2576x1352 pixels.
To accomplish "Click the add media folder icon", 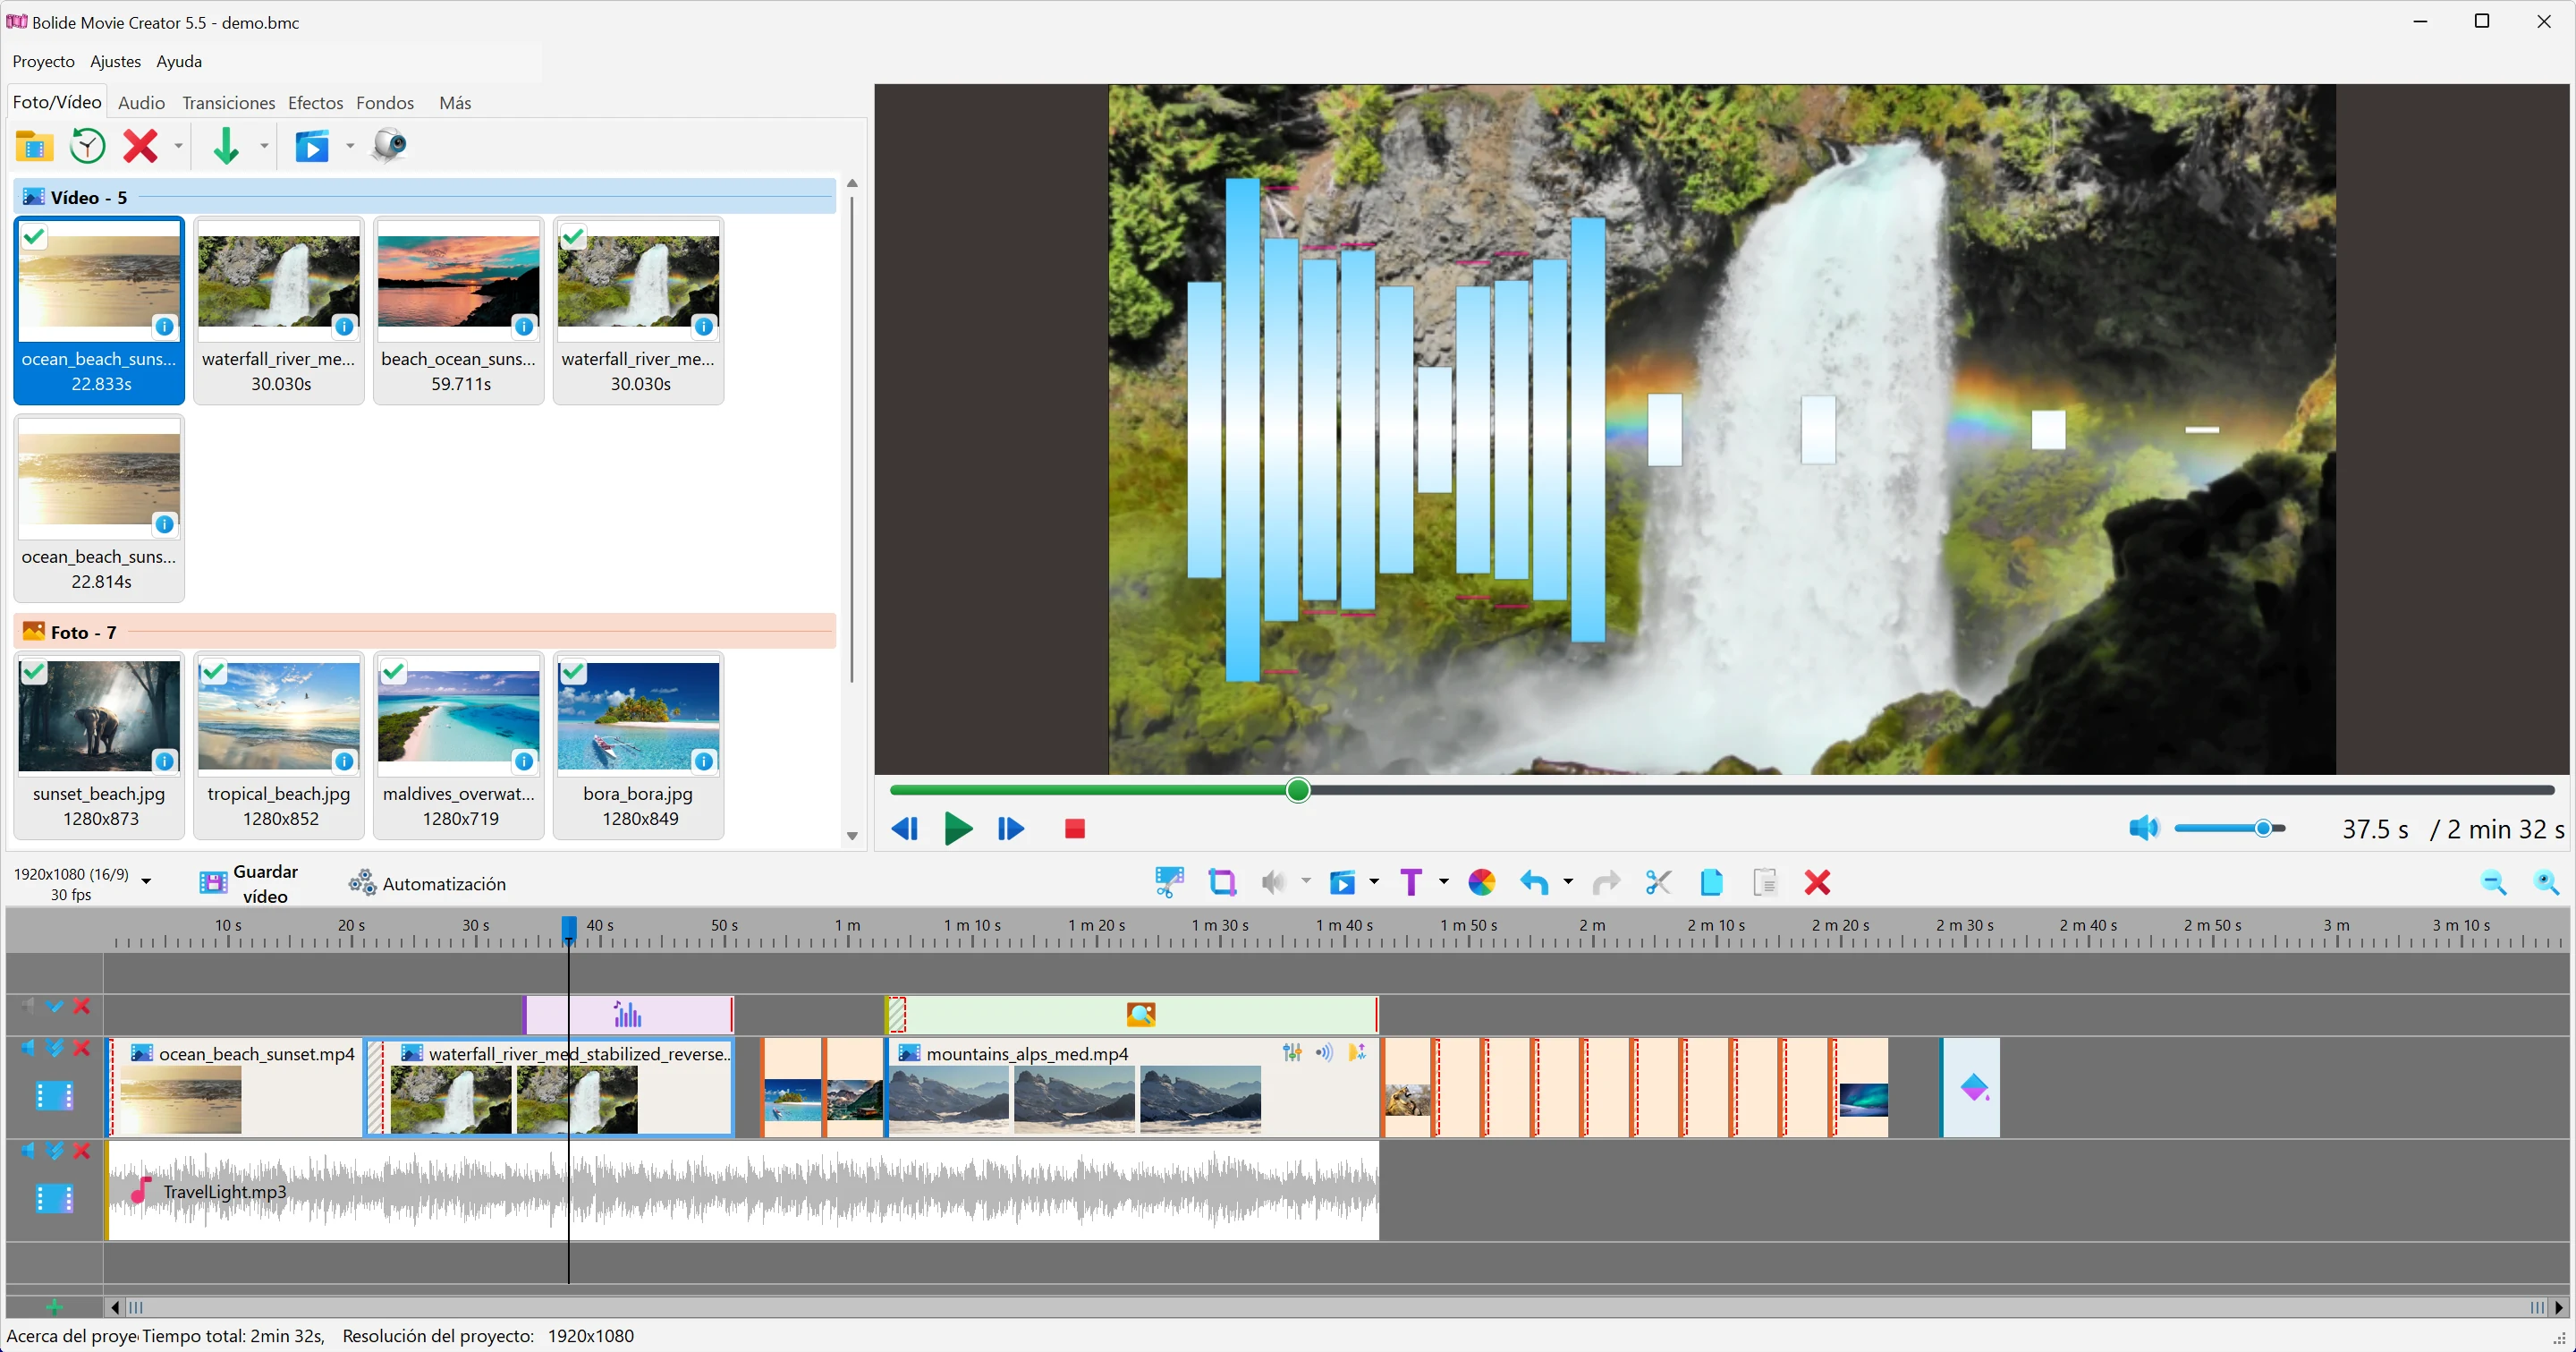I will point(34,147).
